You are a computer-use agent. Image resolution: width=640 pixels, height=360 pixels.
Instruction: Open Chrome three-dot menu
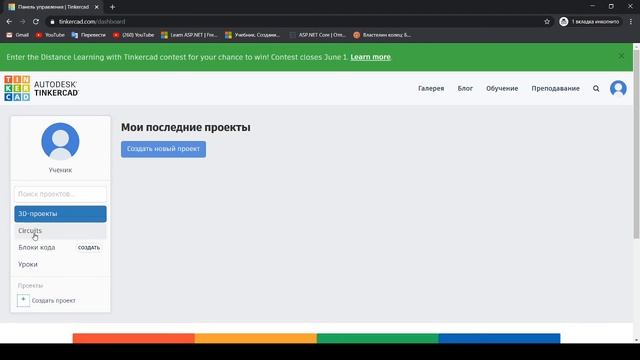[631, 22]
